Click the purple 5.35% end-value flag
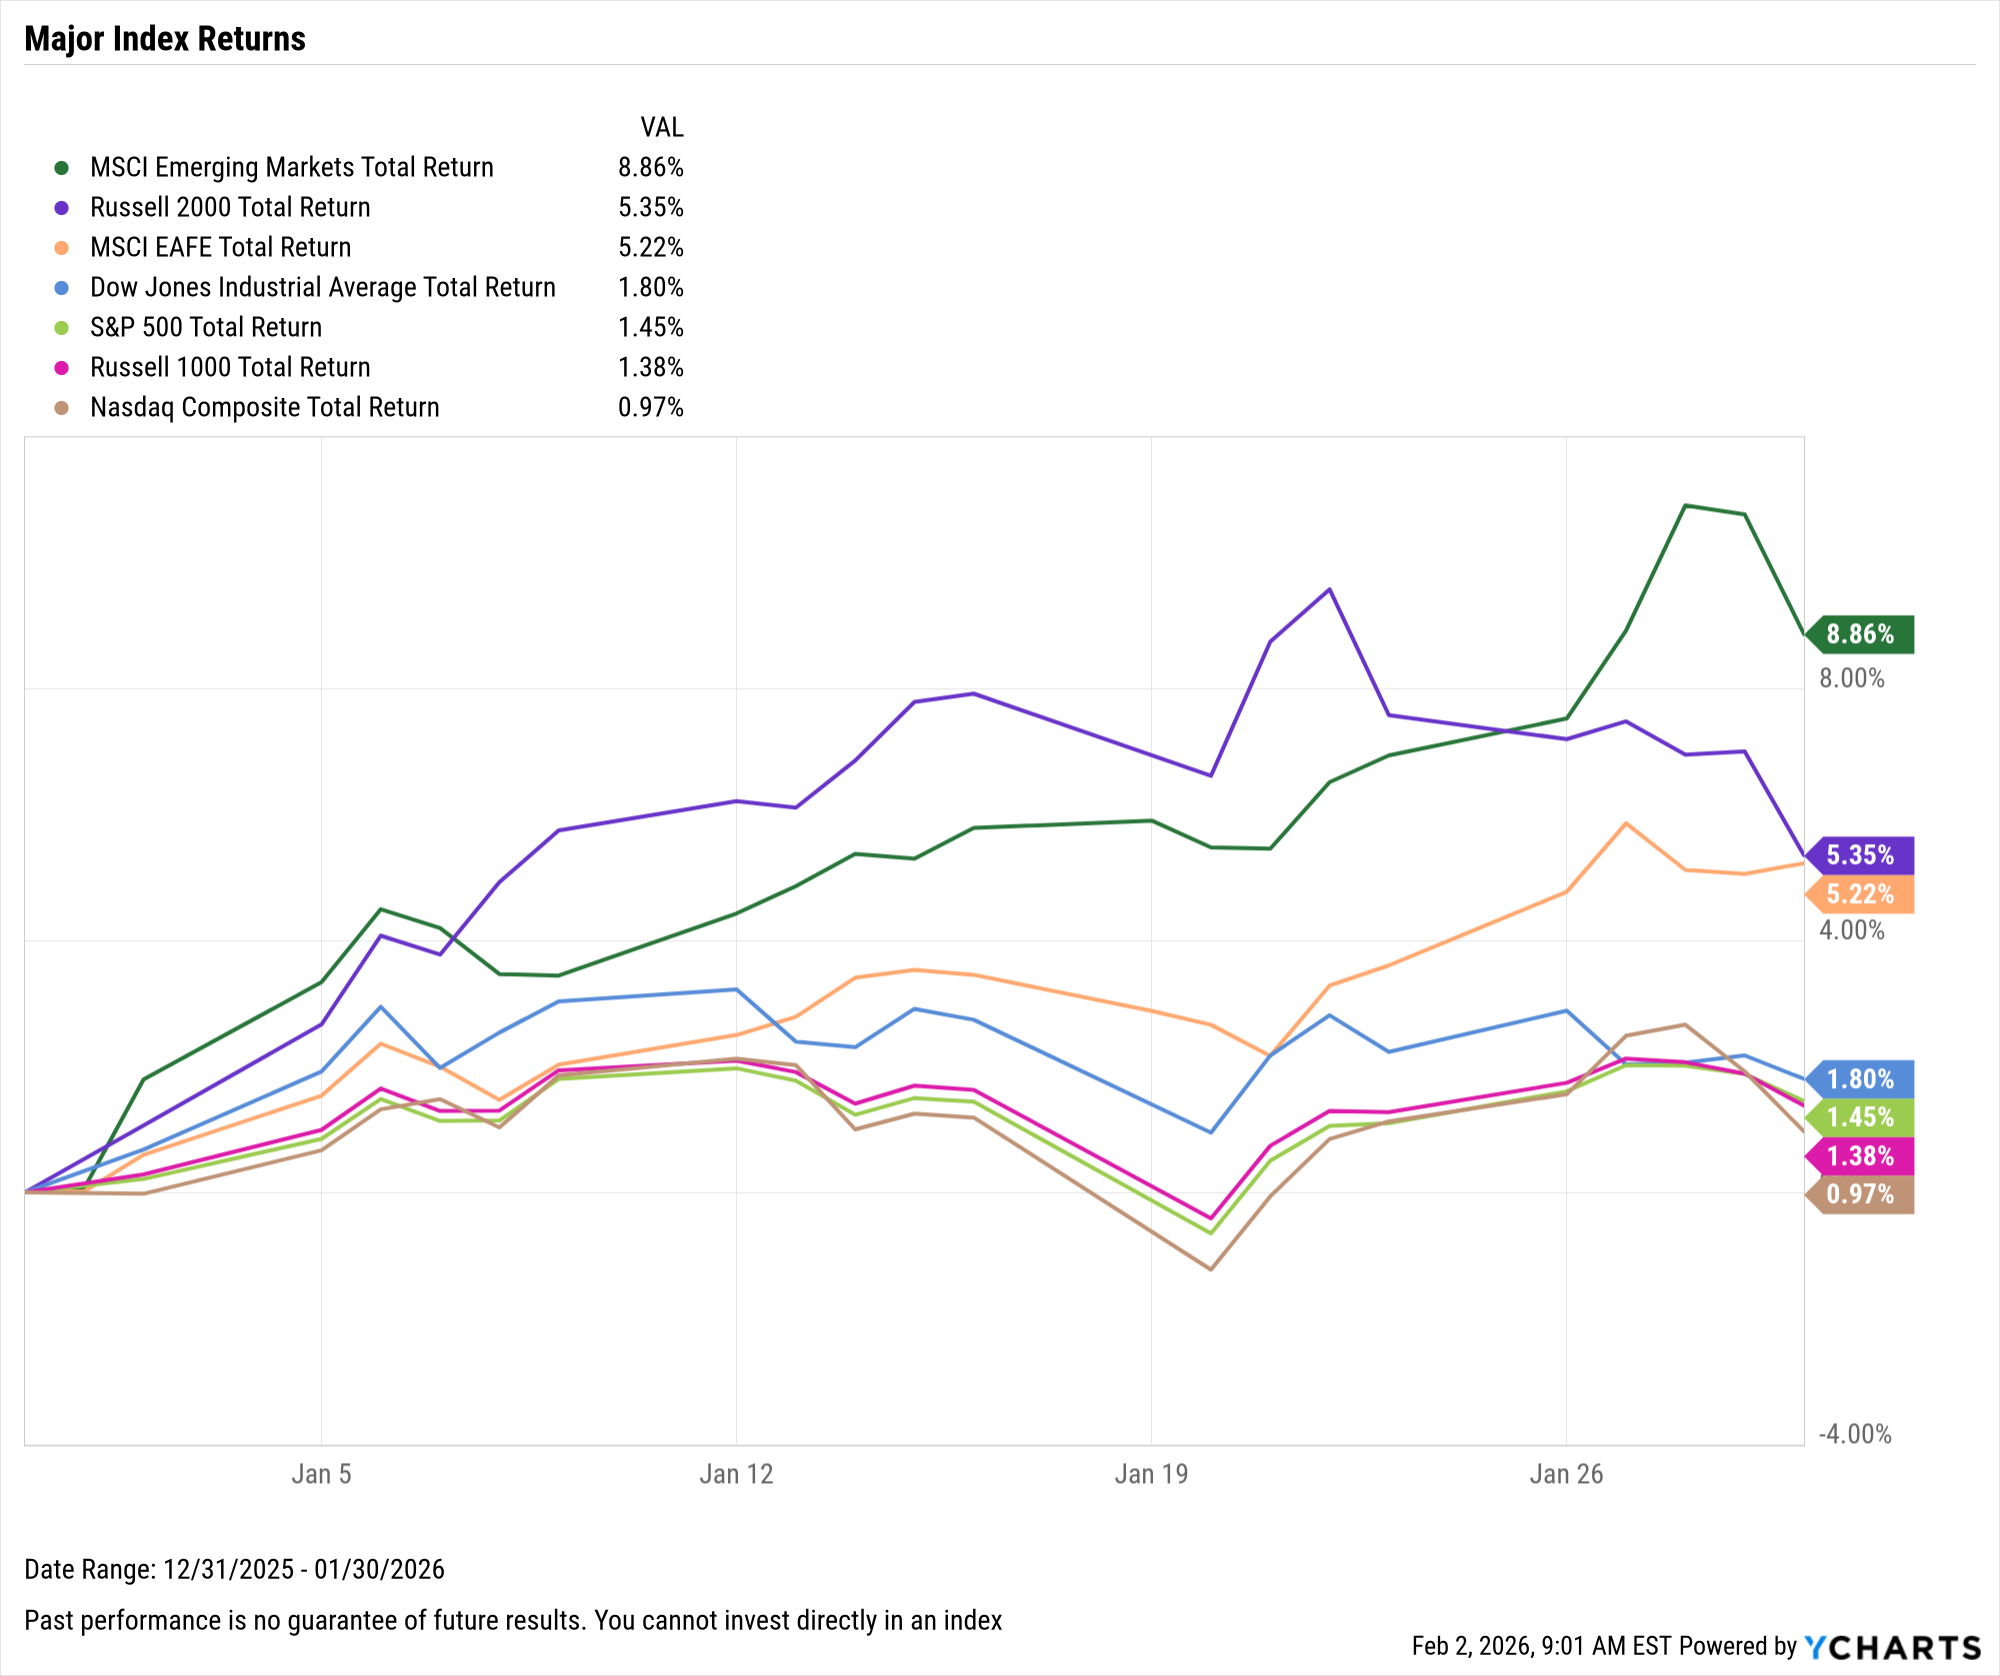Screen dimensions: 2000x1676 coord(1860,855)
